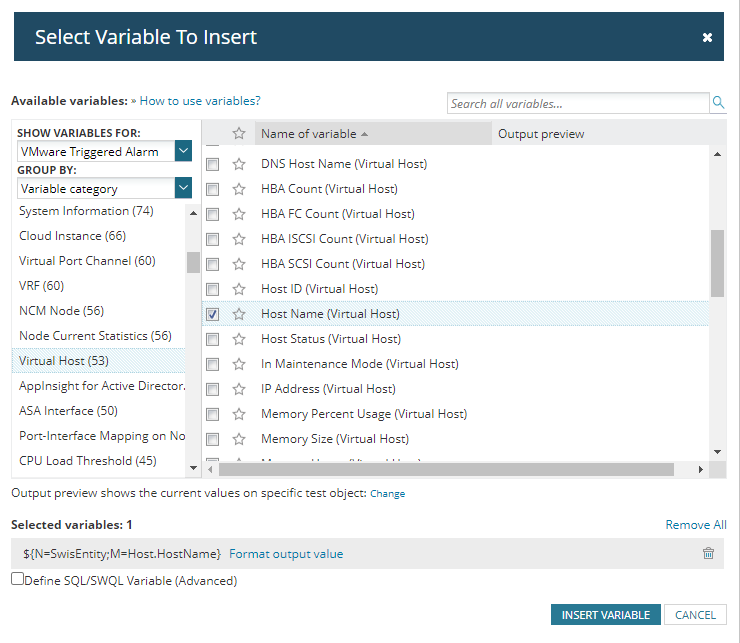Image resolution: width=740 pixels, height=643 pixels.
Task: Expand the Group By dropdown
Action: point(183,188)
